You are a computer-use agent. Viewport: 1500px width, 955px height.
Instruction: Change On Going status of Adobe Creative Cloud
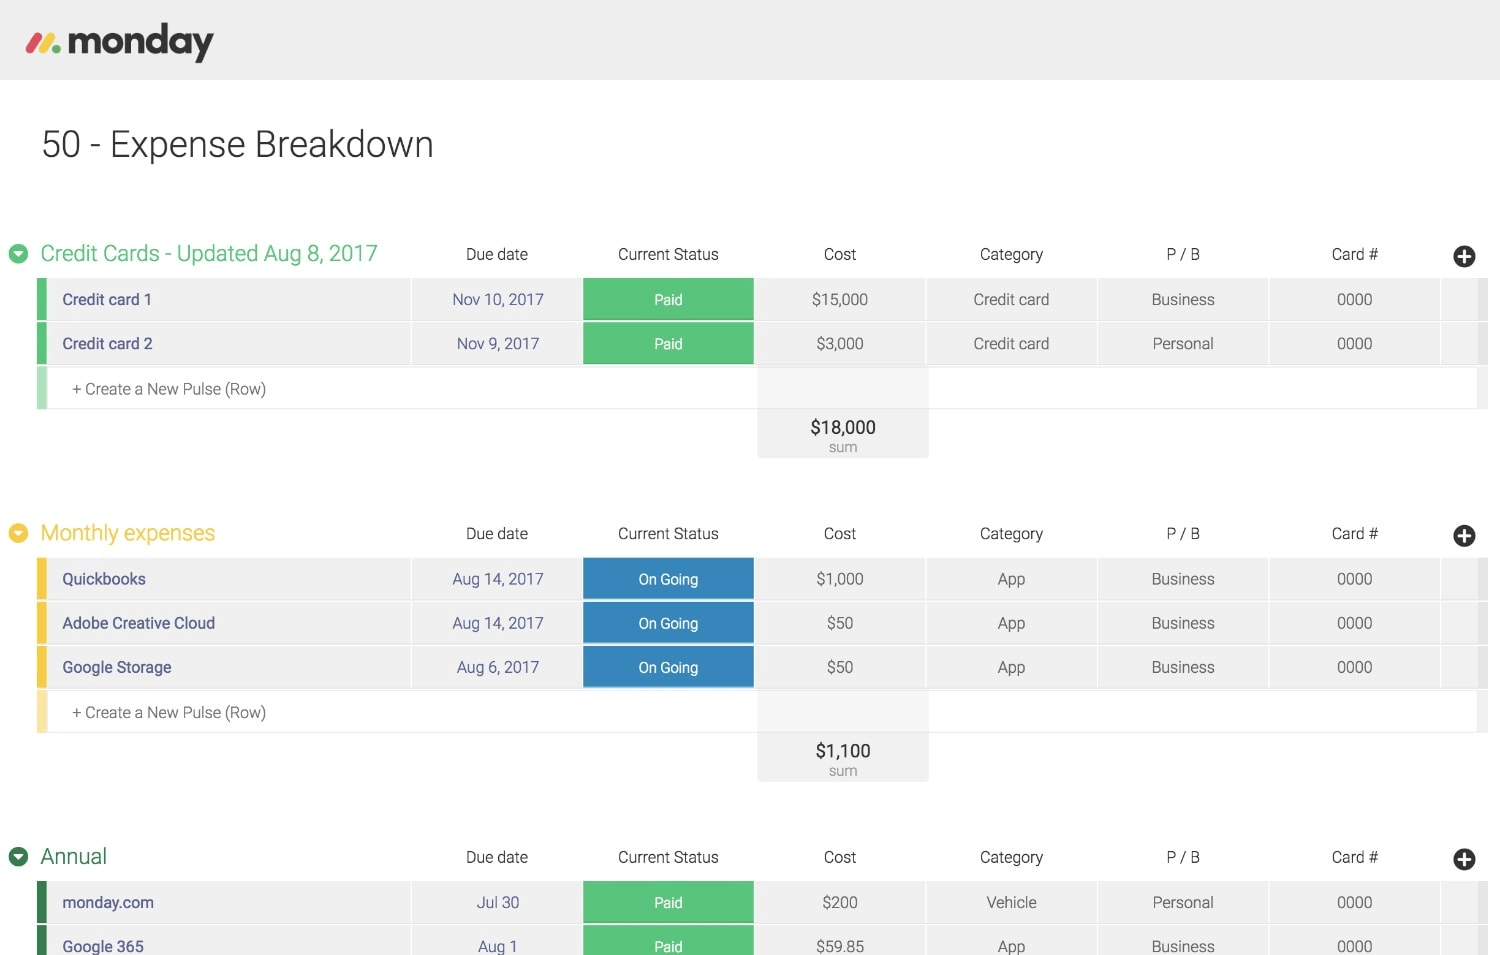pos(668,623)
